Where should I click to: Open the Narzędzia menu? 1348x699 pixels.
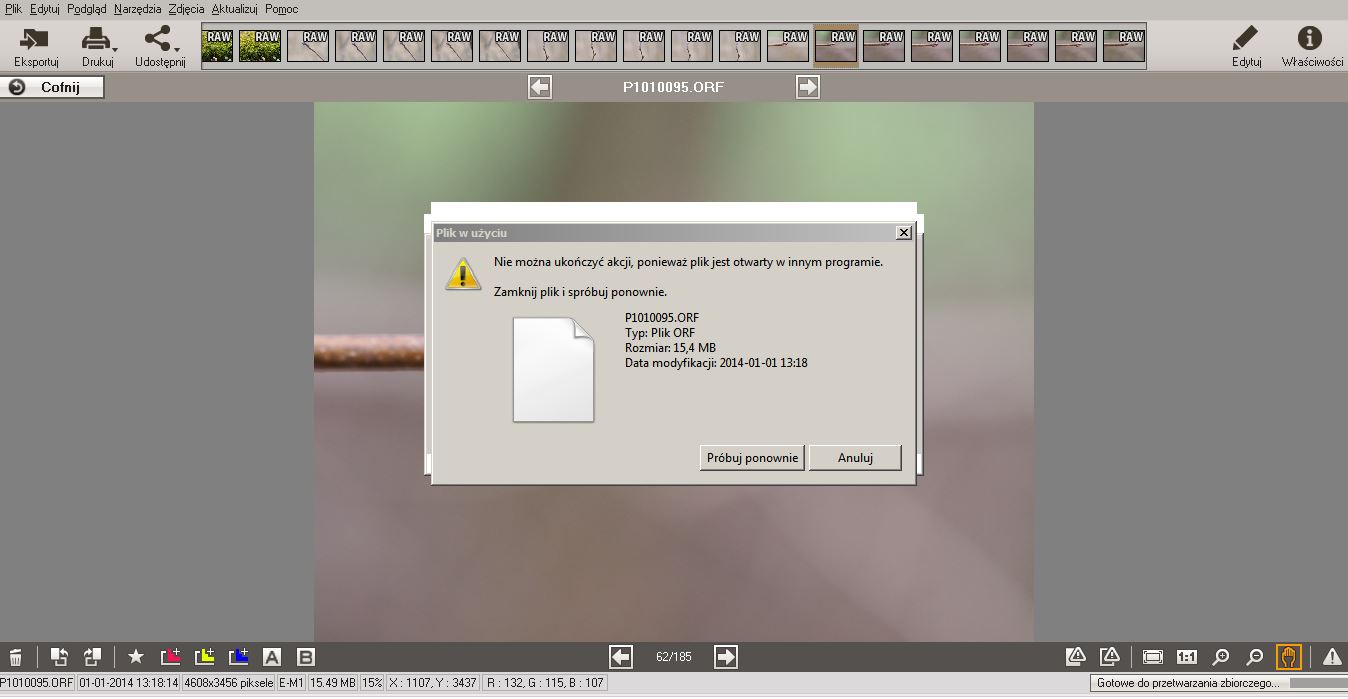137,9
